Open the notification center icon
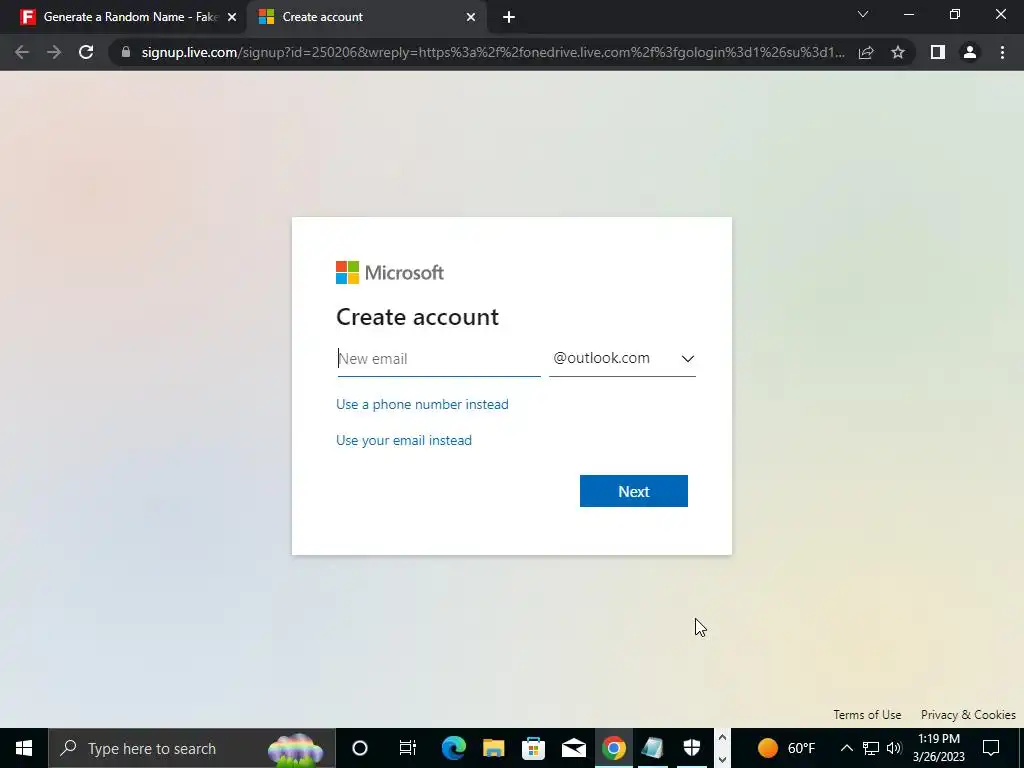1024x768 pixels. click(x=991, y=748)
